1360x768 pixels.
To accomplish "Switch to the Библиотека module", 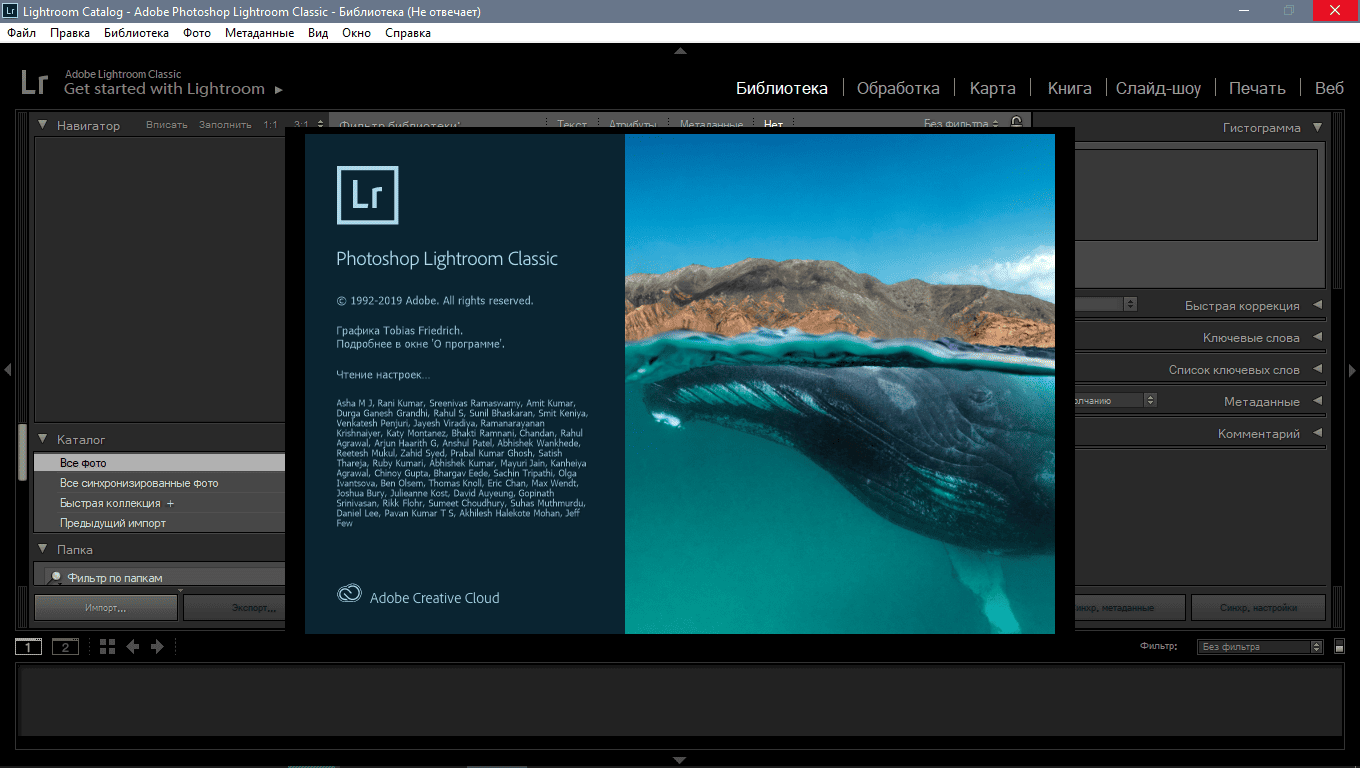I will [782, 88].
